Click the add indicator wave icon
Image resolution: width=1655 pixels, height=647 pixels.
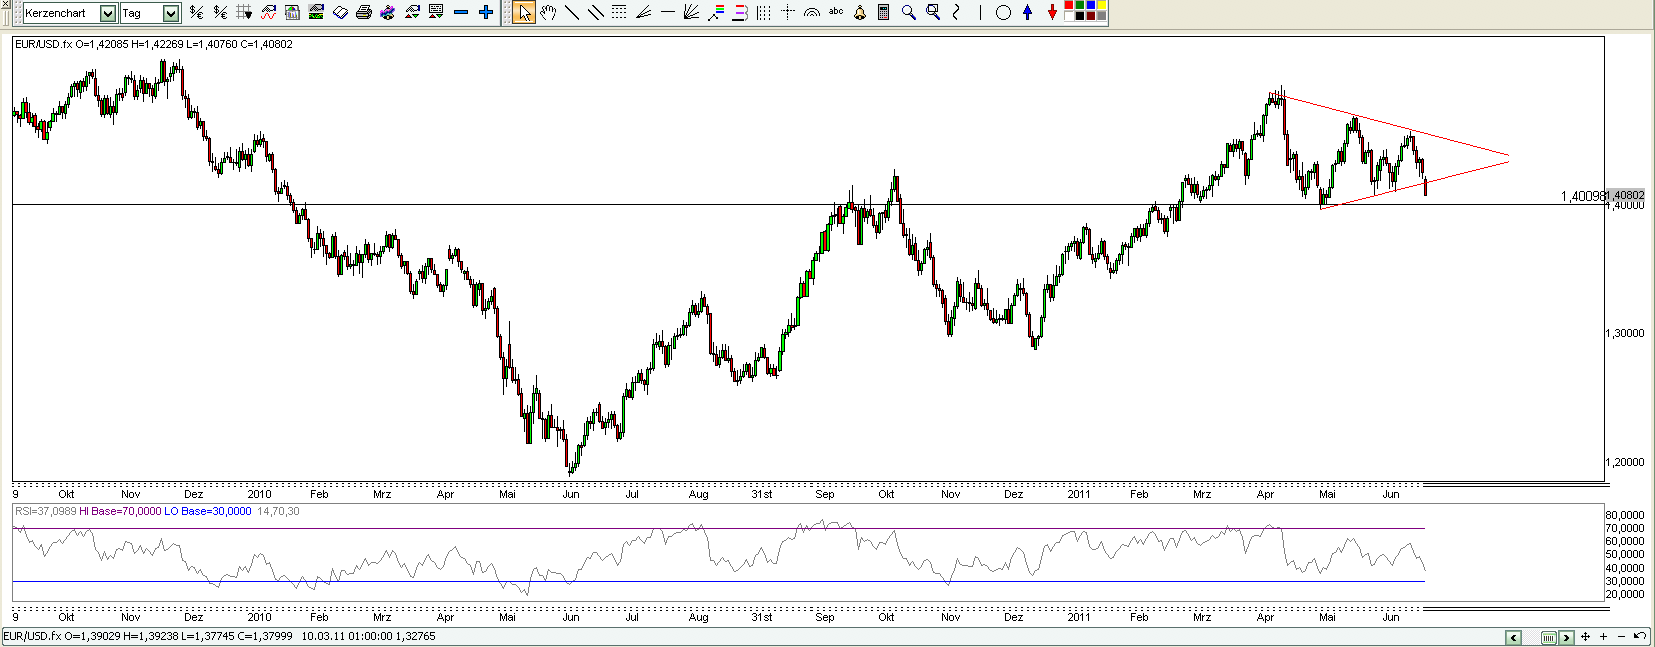point(268,13)
